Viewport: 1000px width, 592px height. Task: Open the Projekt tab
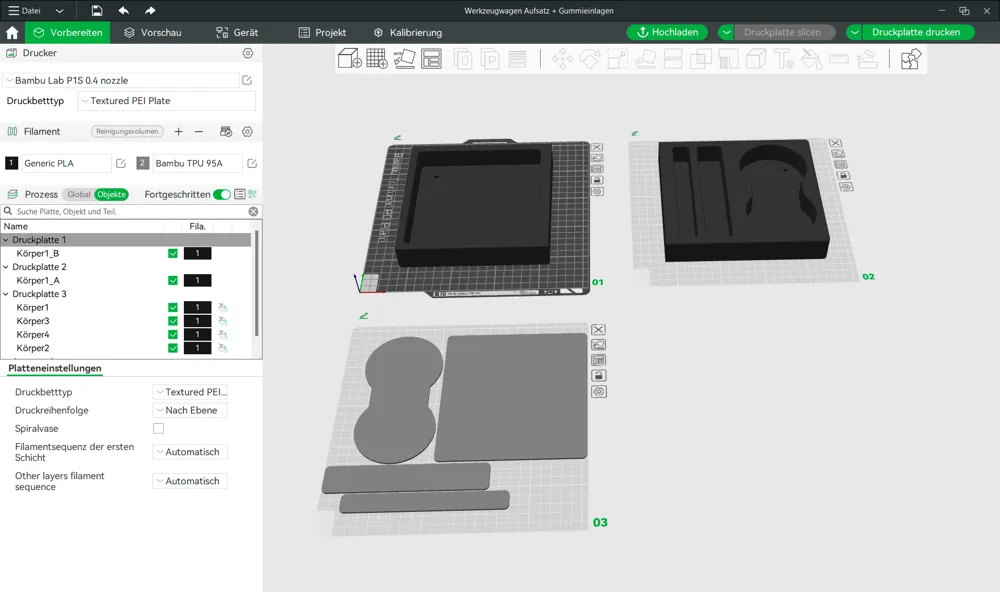point(323,33)
